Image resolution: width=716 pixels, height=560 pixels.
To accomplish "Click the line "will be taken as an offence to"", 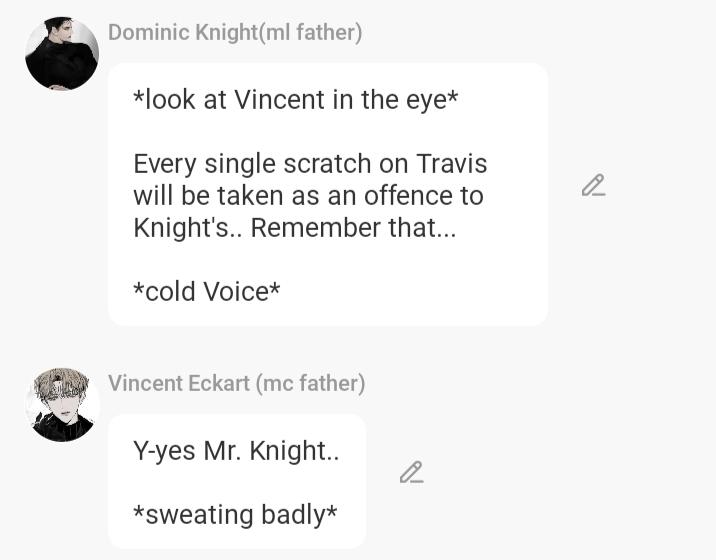I will pyautogui.click(x=308, y=195).
